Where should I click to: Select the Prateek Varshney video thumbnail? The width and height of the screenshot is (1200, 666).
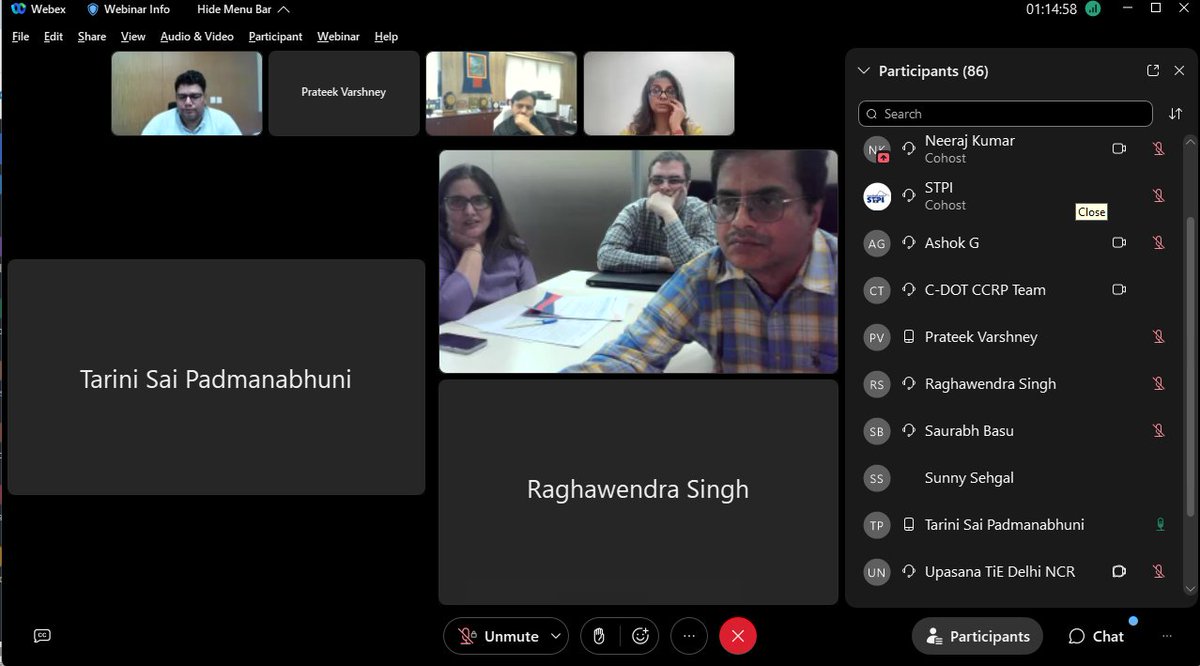click(344, 93)
